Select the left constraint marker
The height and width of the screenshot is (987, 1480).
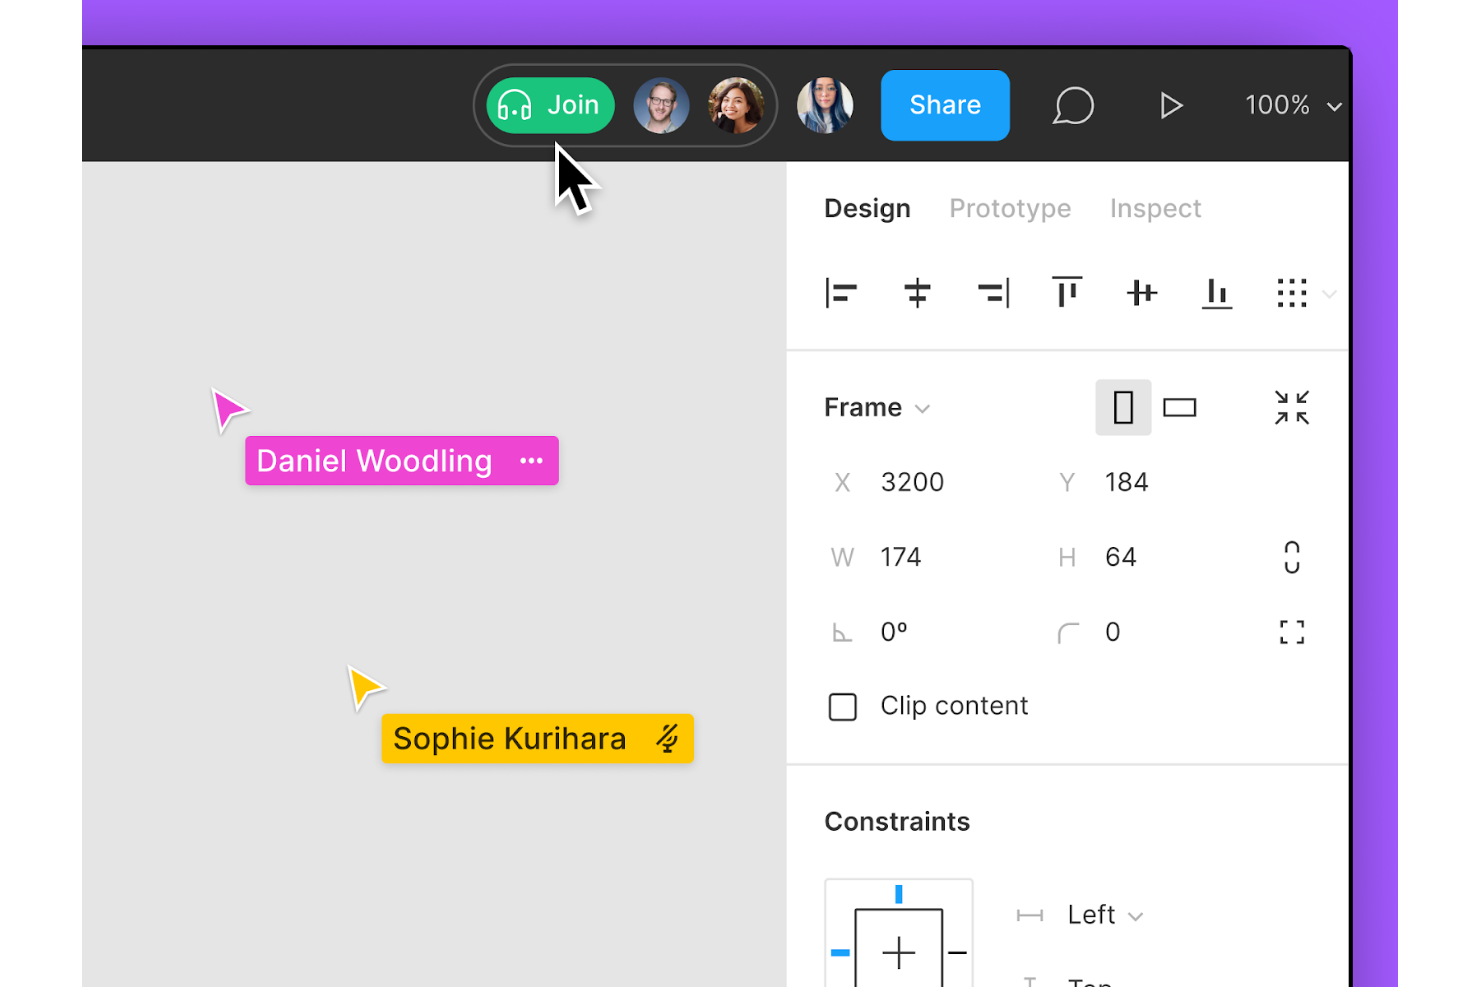click(x=840, y=953)
